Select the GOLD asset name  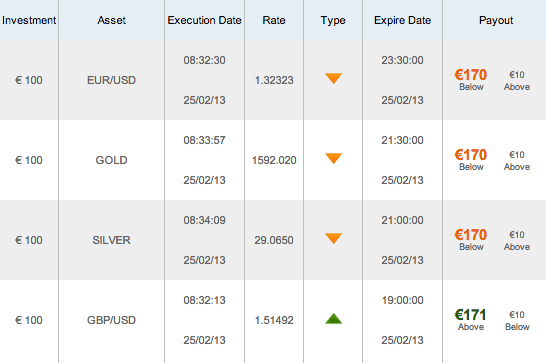click(x=111, y=160)
